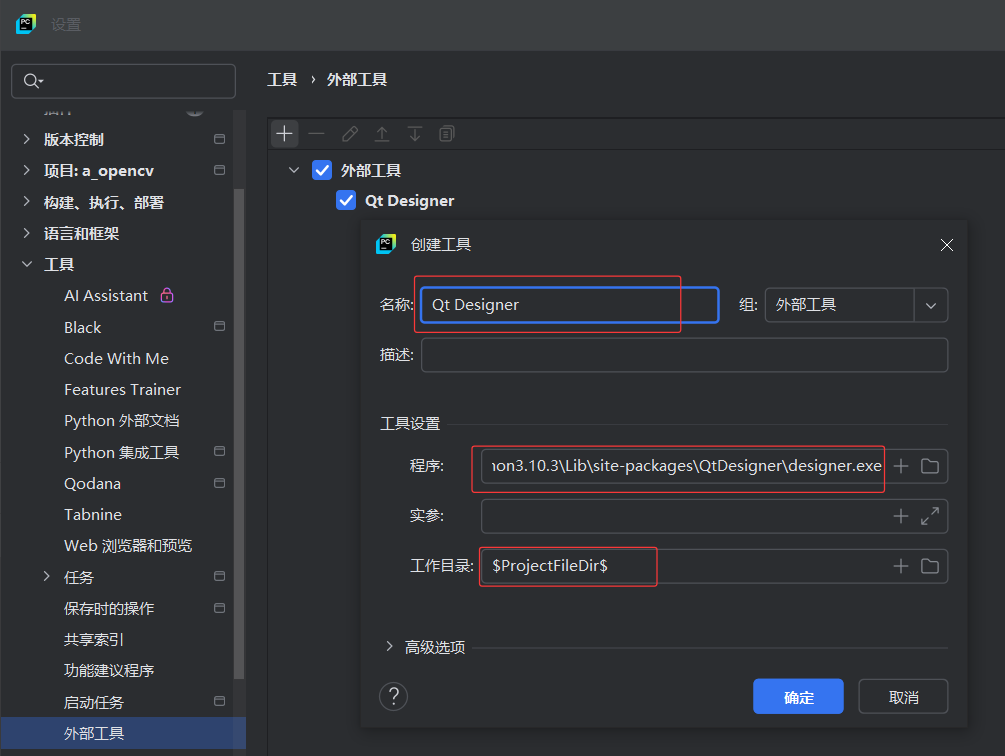This screenshot has height=756, width=1005.
Task: Click the Copy tool icon in toolbar
Action: 447,134
